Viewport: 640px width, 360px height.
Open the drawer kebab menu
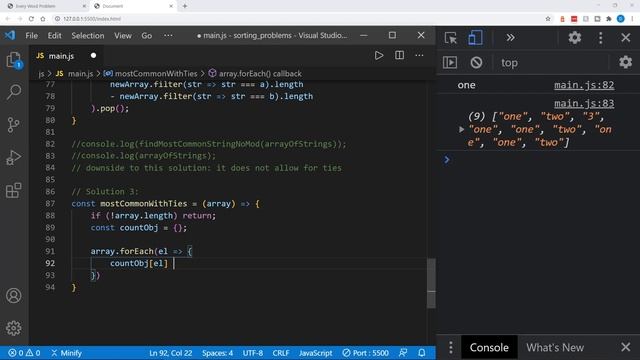pyautogui.click(x=451, y=347)
